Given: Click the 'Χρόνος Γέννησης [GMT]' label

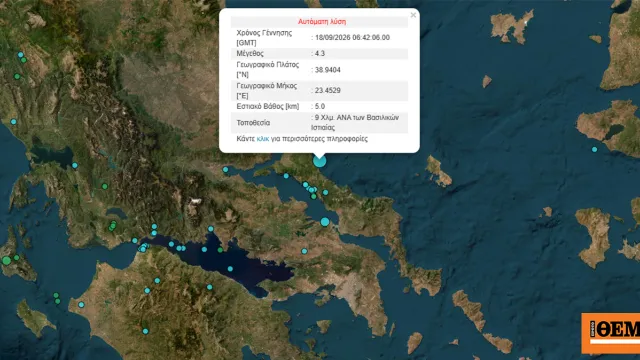Looking at the screenshot, I should pos(264,38).
